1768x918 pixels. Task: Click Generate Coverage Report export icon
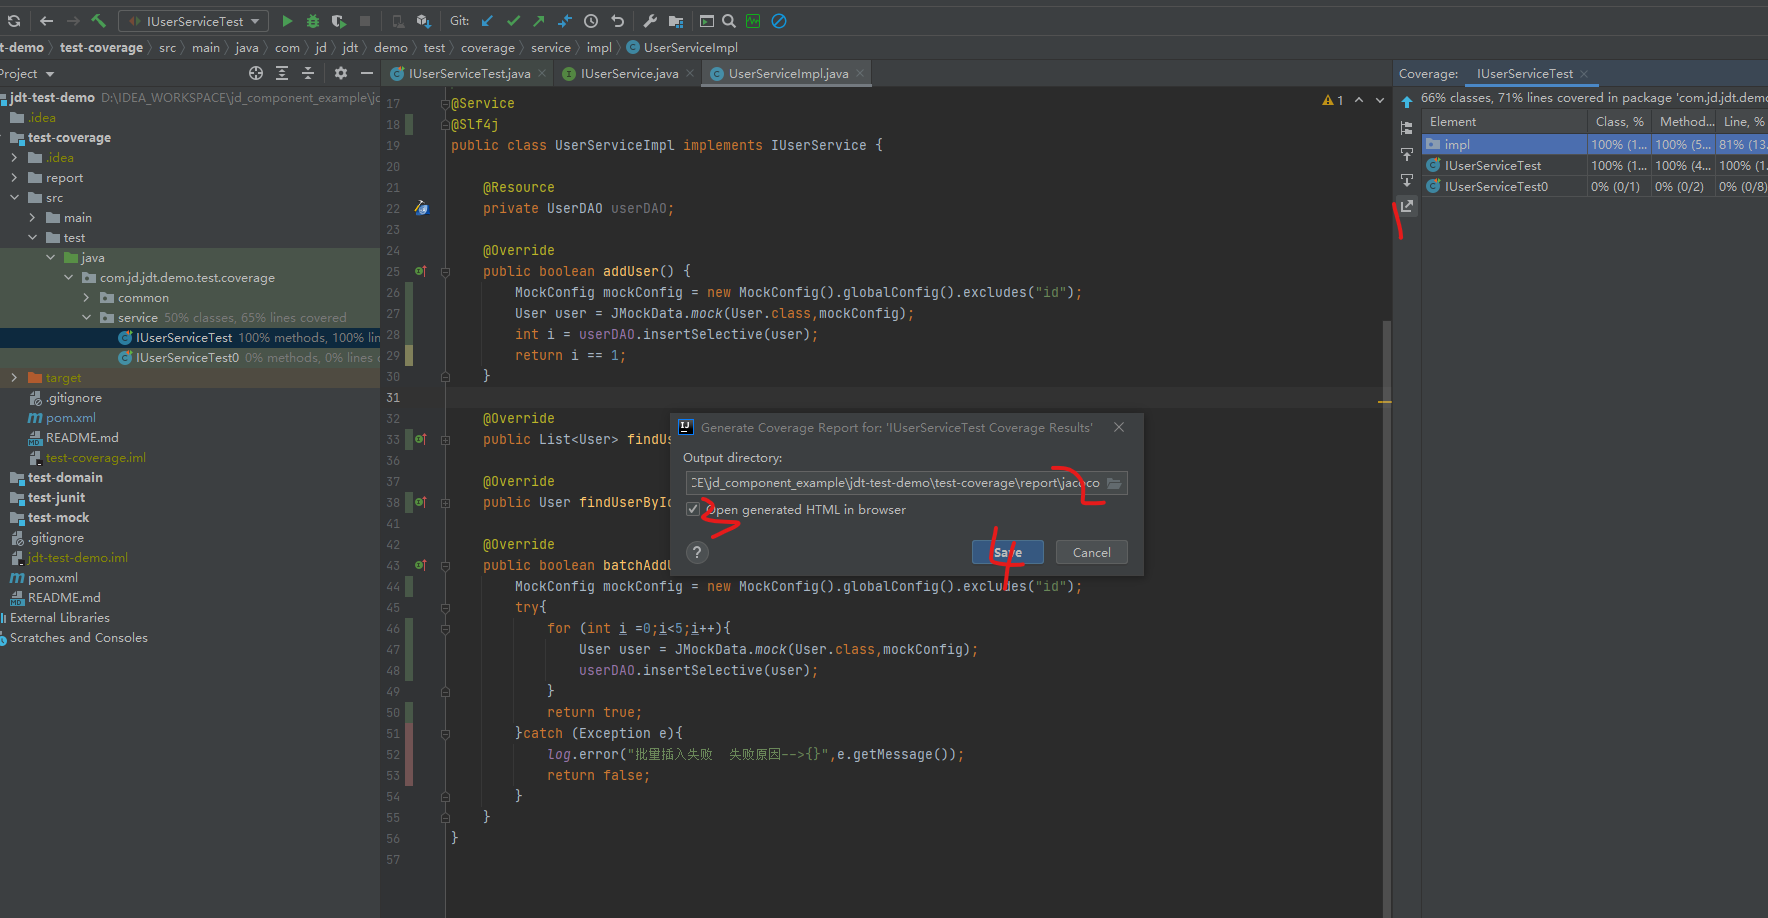[1407, 206]
